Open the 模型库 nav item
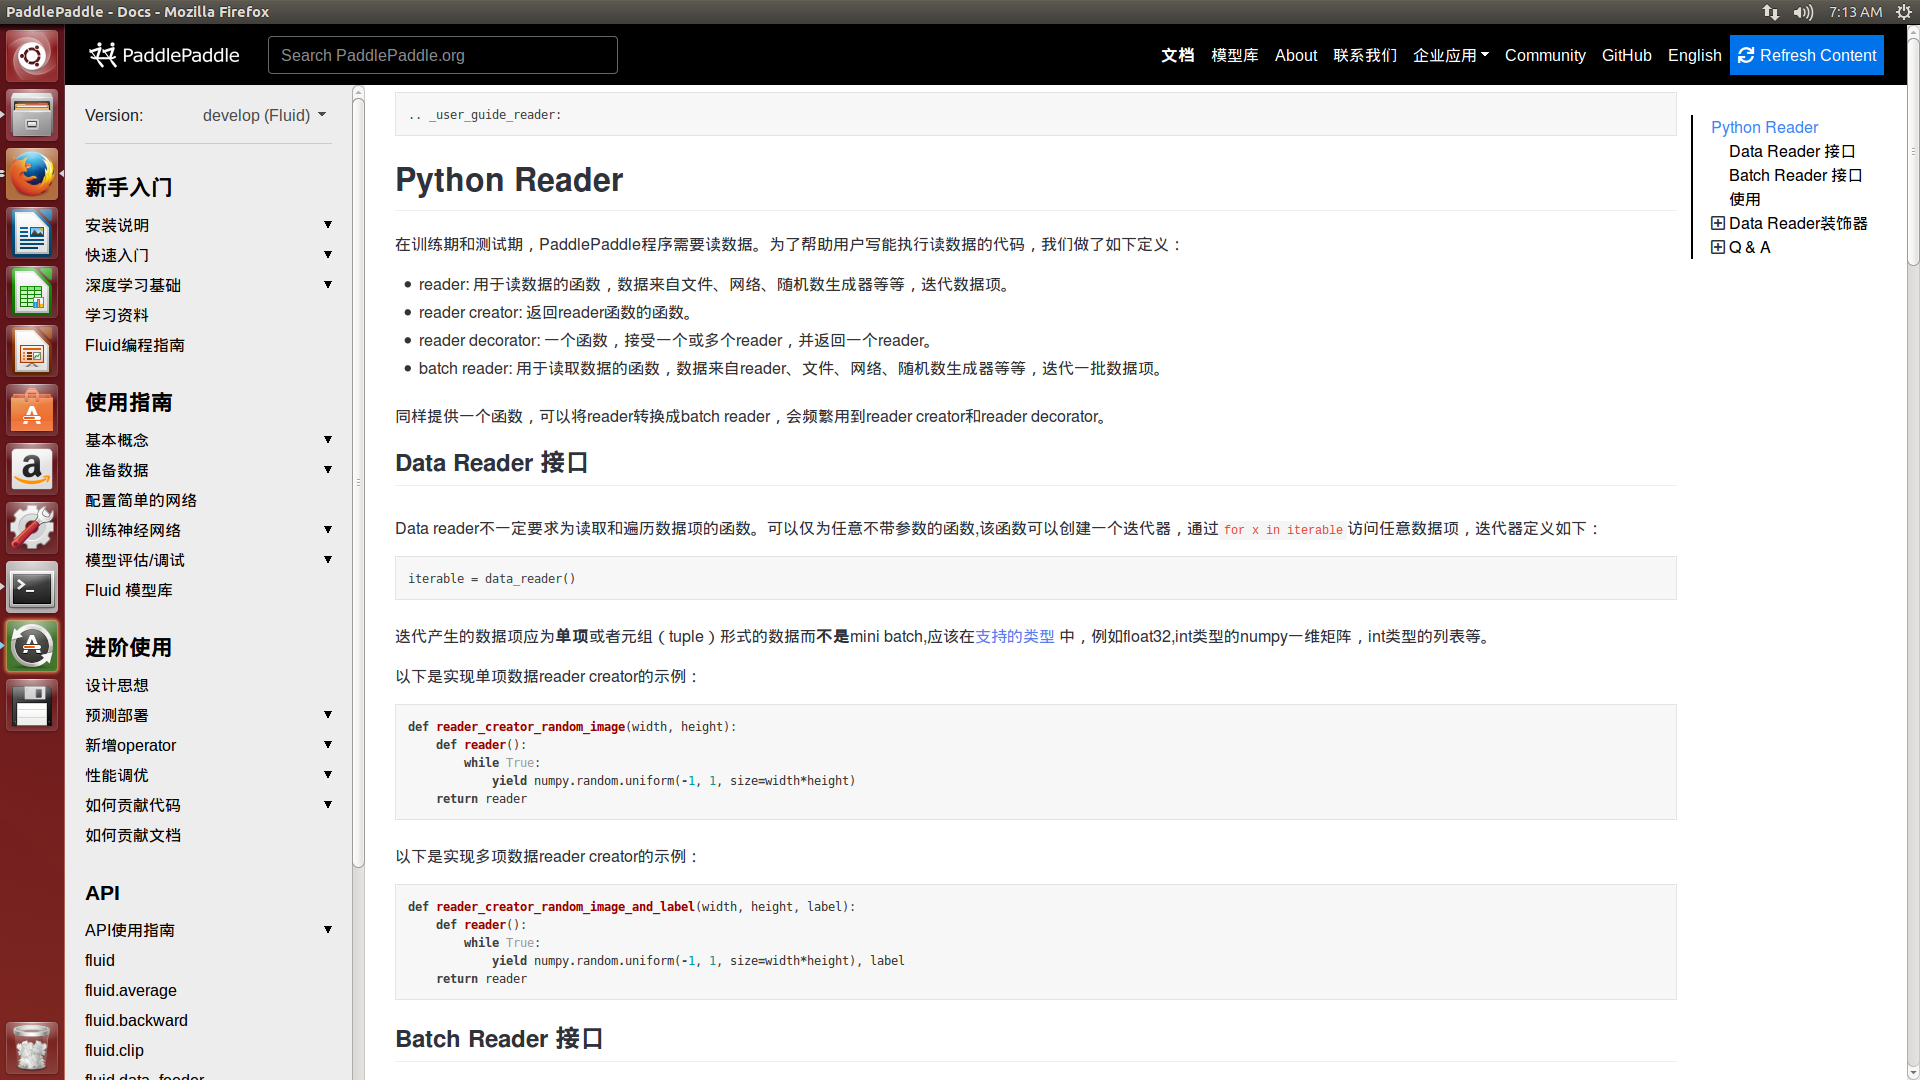 click(x=1234, y=55)
